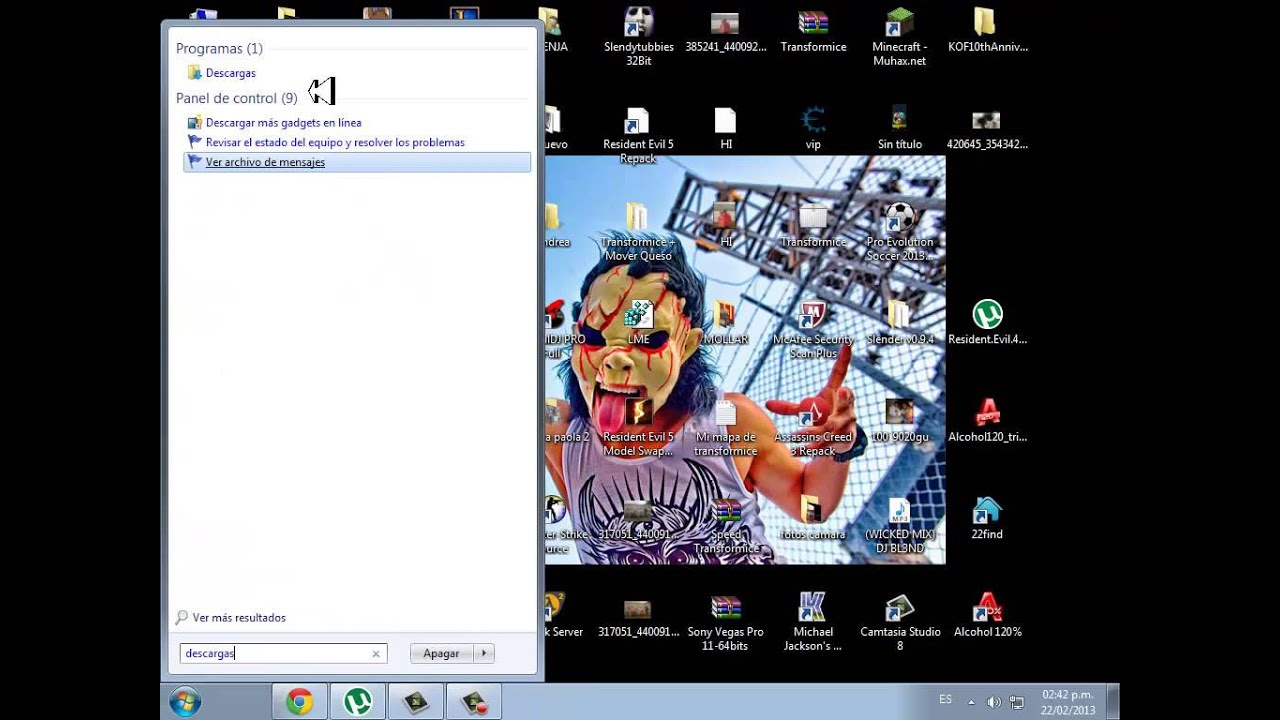The height and width of the screenshot is (720, 1280).
Task: Select the Resident.Evil.4 torrent icon
Action: [x=987, y=324]
